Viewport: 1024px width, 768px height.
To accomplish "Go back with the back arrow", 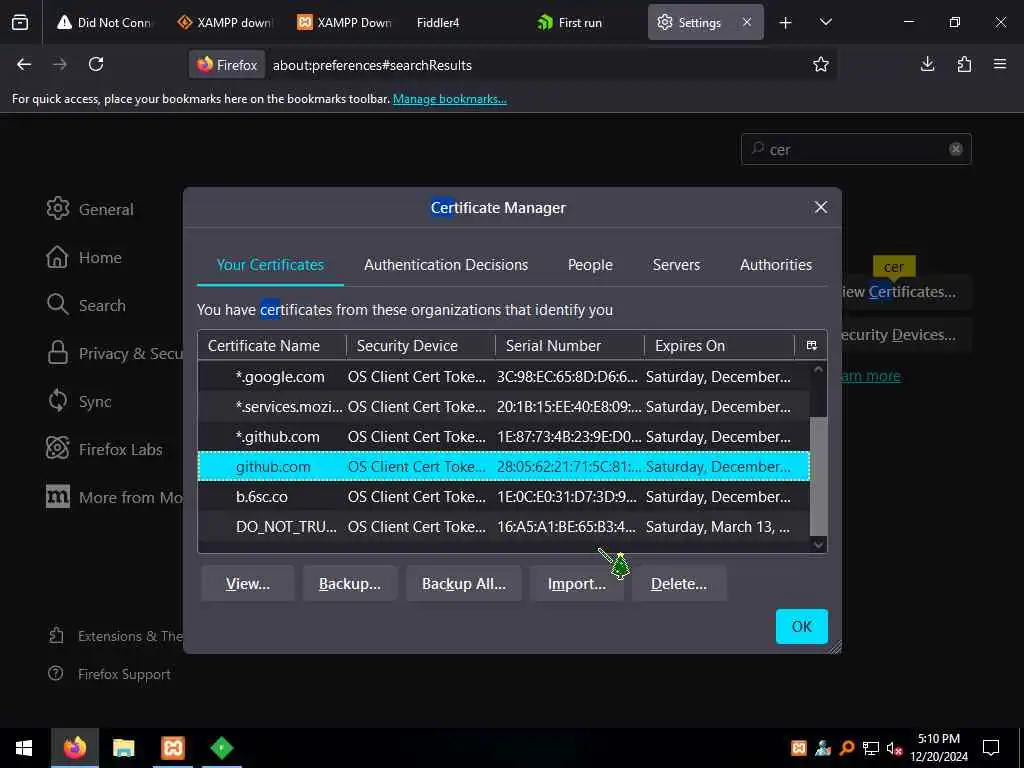I will click(24, 64).
